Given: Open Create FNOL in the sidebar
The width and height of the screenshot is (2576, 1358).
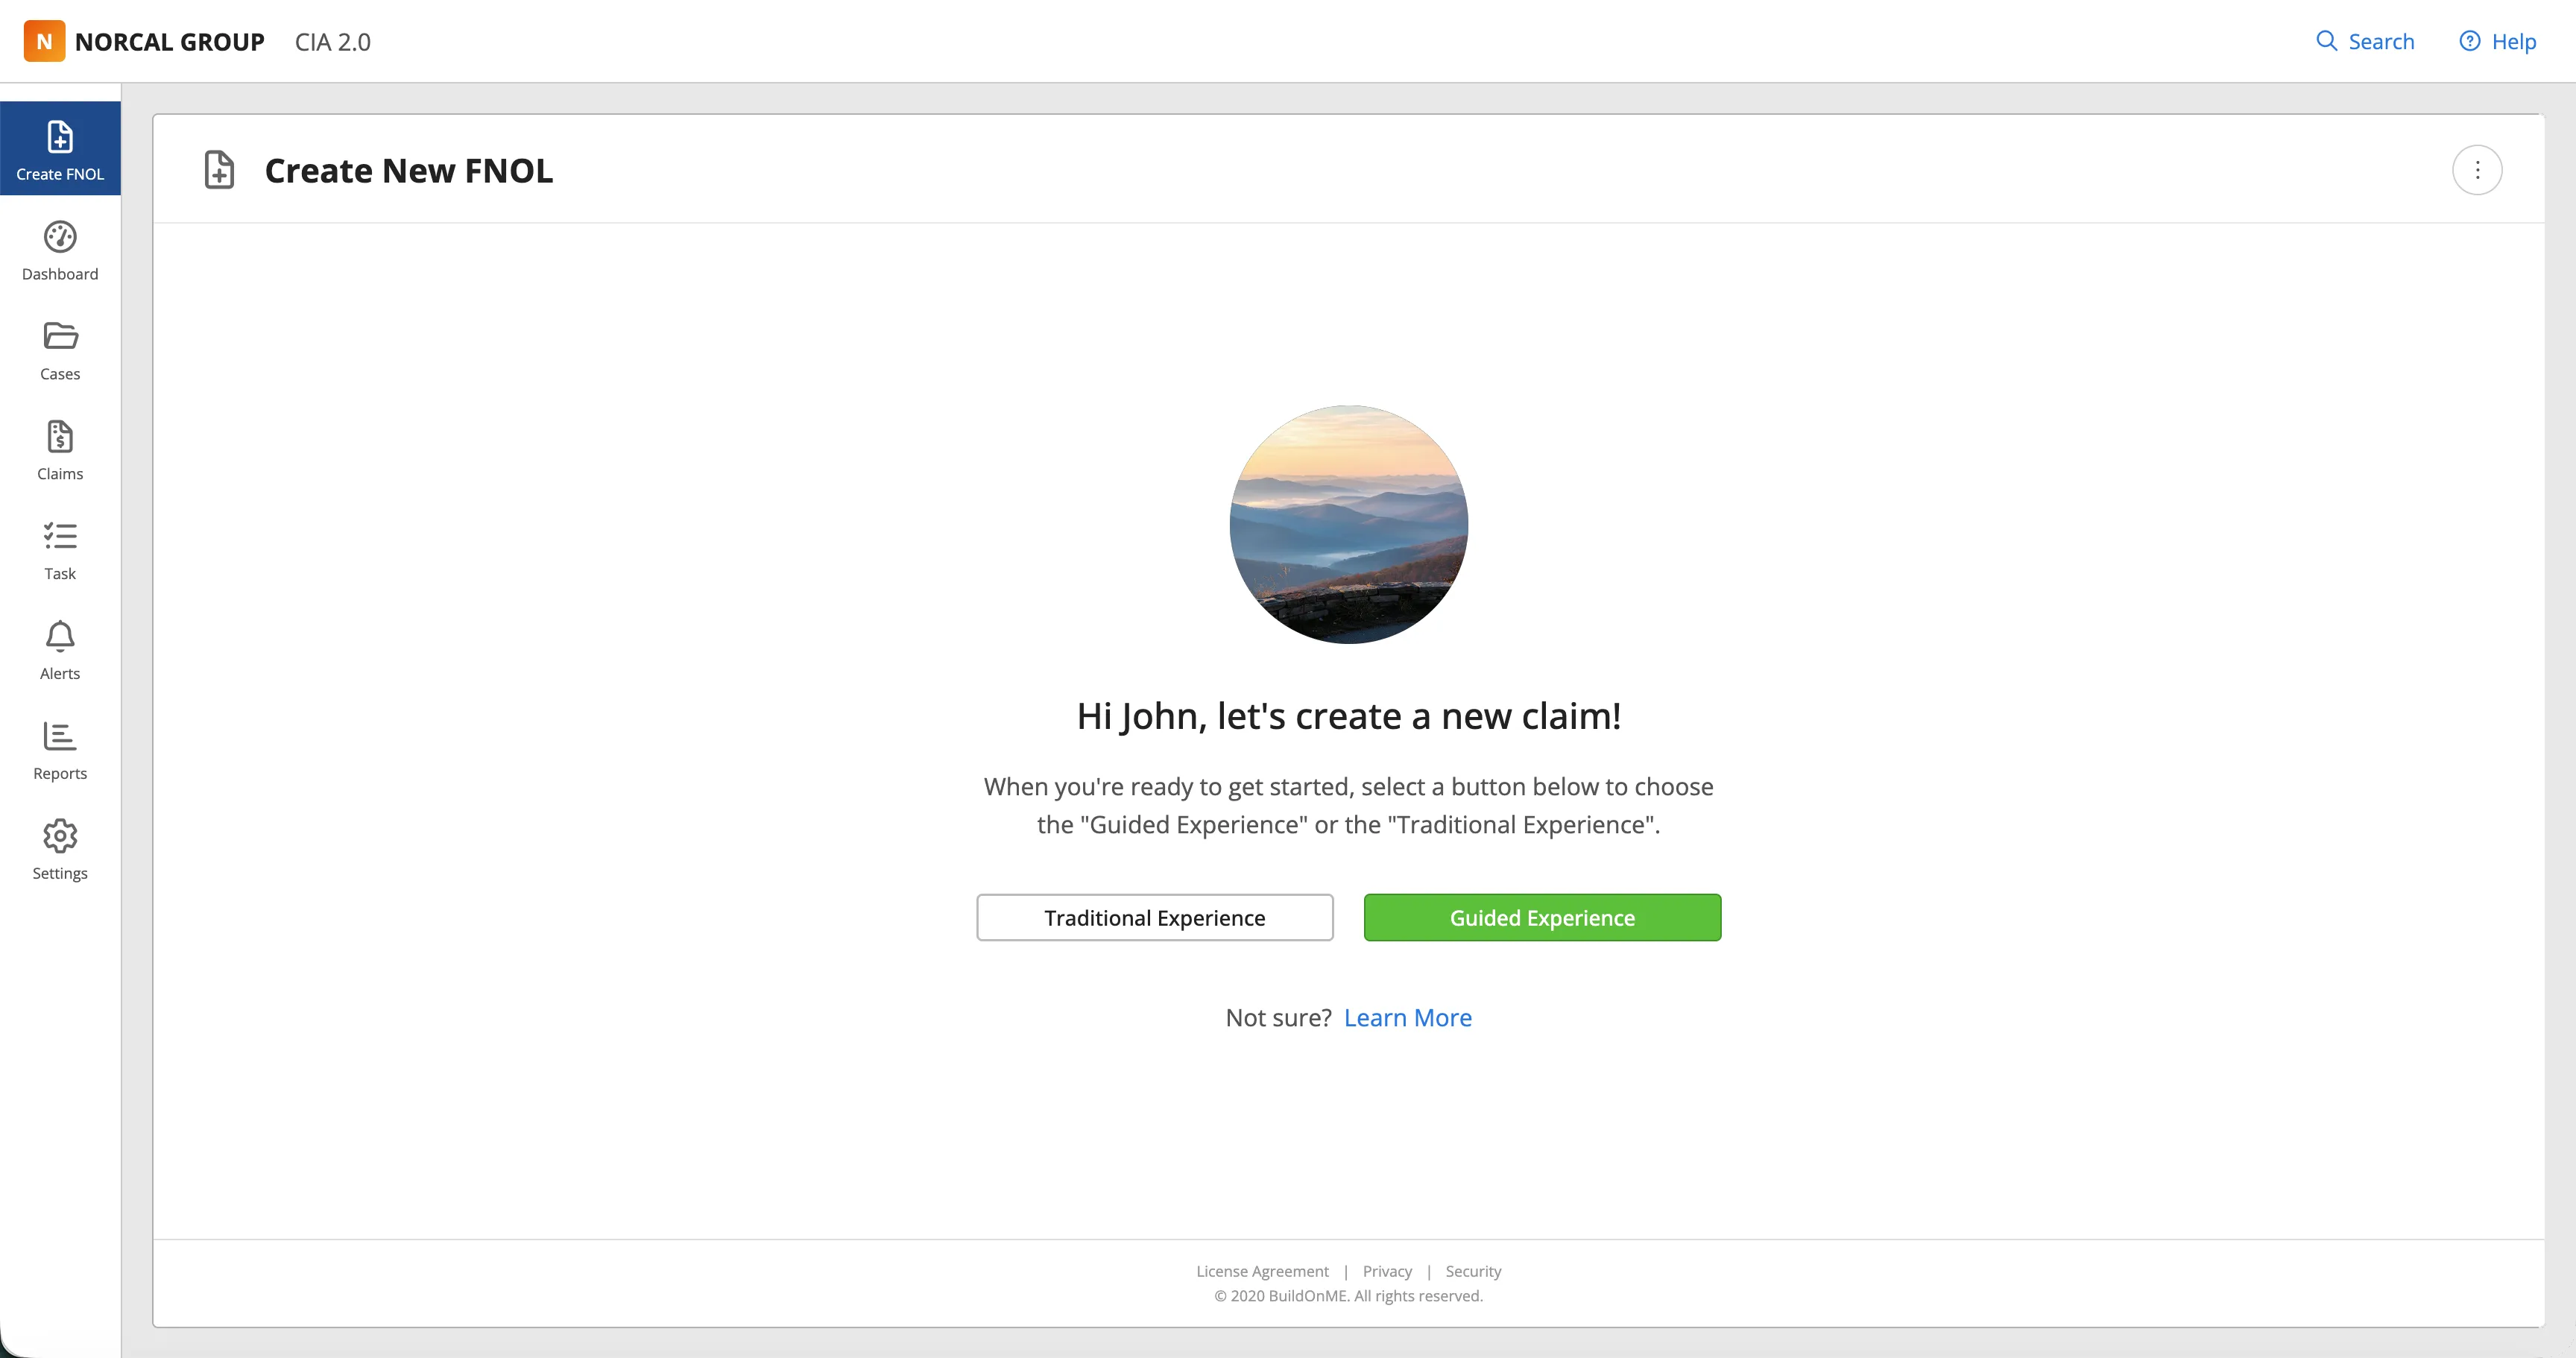Looking at the screenshot, I should (x=60, y=148).
